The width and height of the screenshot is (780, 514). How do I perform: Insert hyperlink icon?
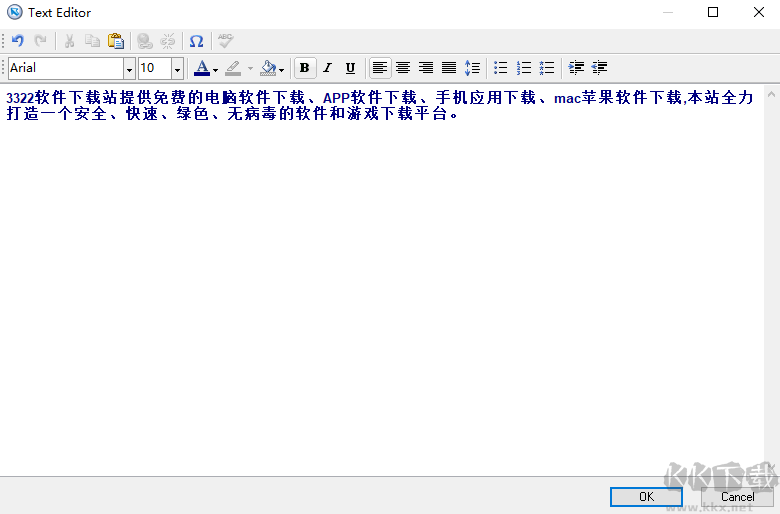click(x=144, y=41)
